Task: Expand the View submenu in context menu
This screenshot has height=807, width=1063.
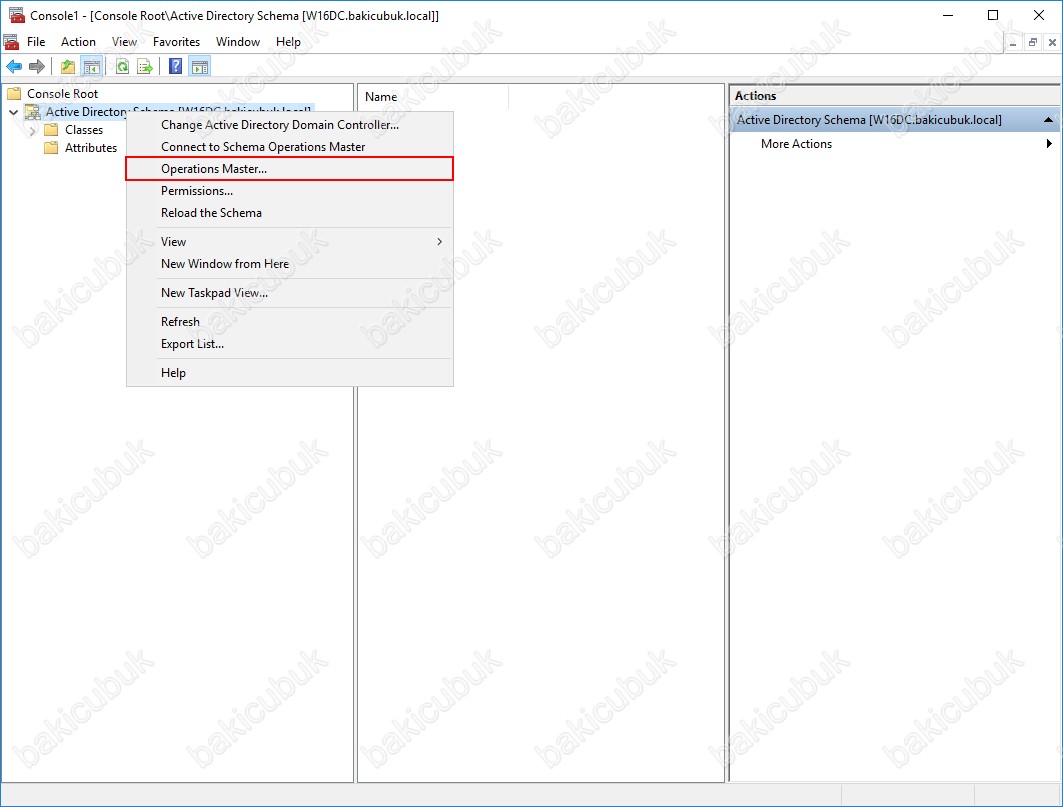Action: coord(289,241)
